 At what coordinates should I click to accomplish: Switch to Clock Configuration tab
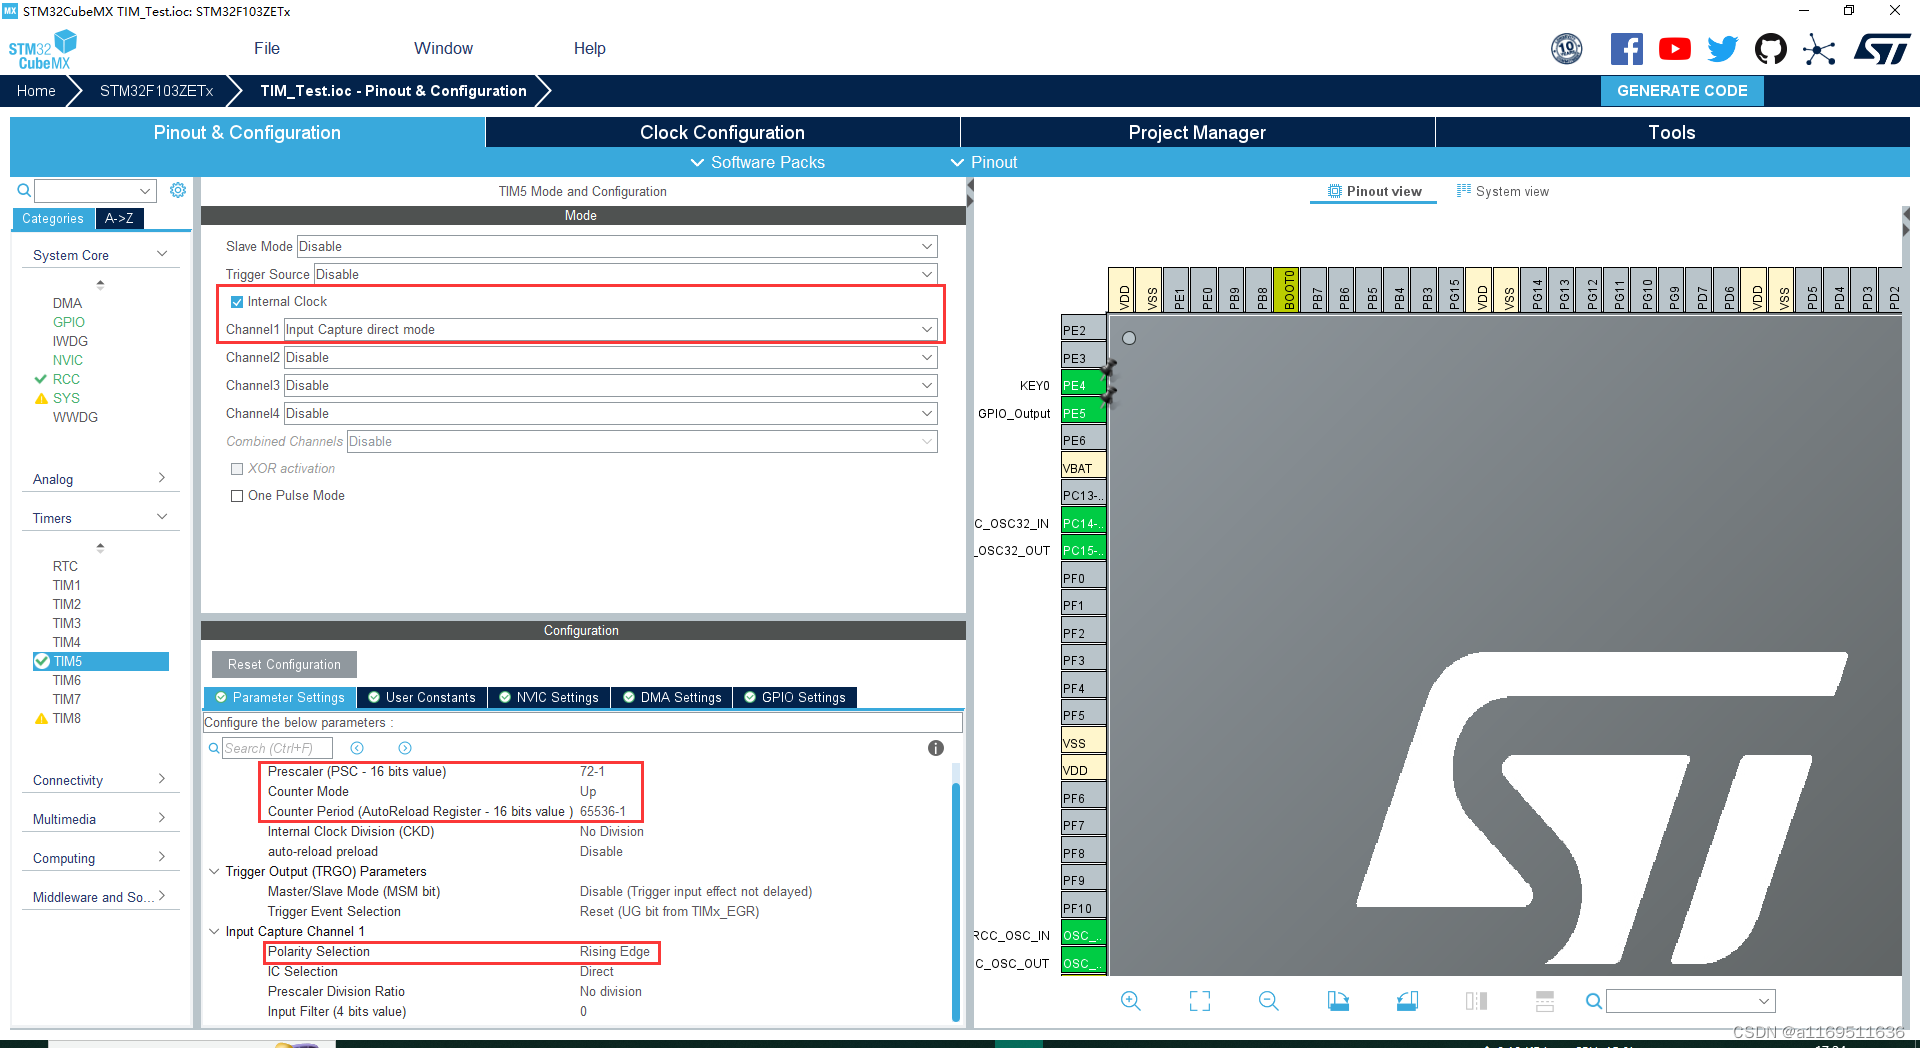[722, 132]
